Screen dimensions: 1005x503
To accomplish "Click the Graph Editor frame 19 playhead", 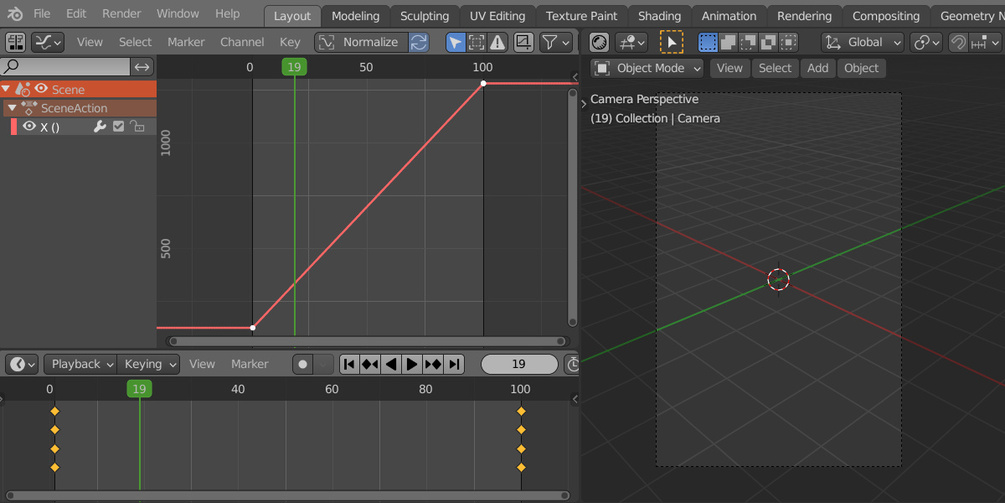I will pyautogui.click(x=294, y=67).
